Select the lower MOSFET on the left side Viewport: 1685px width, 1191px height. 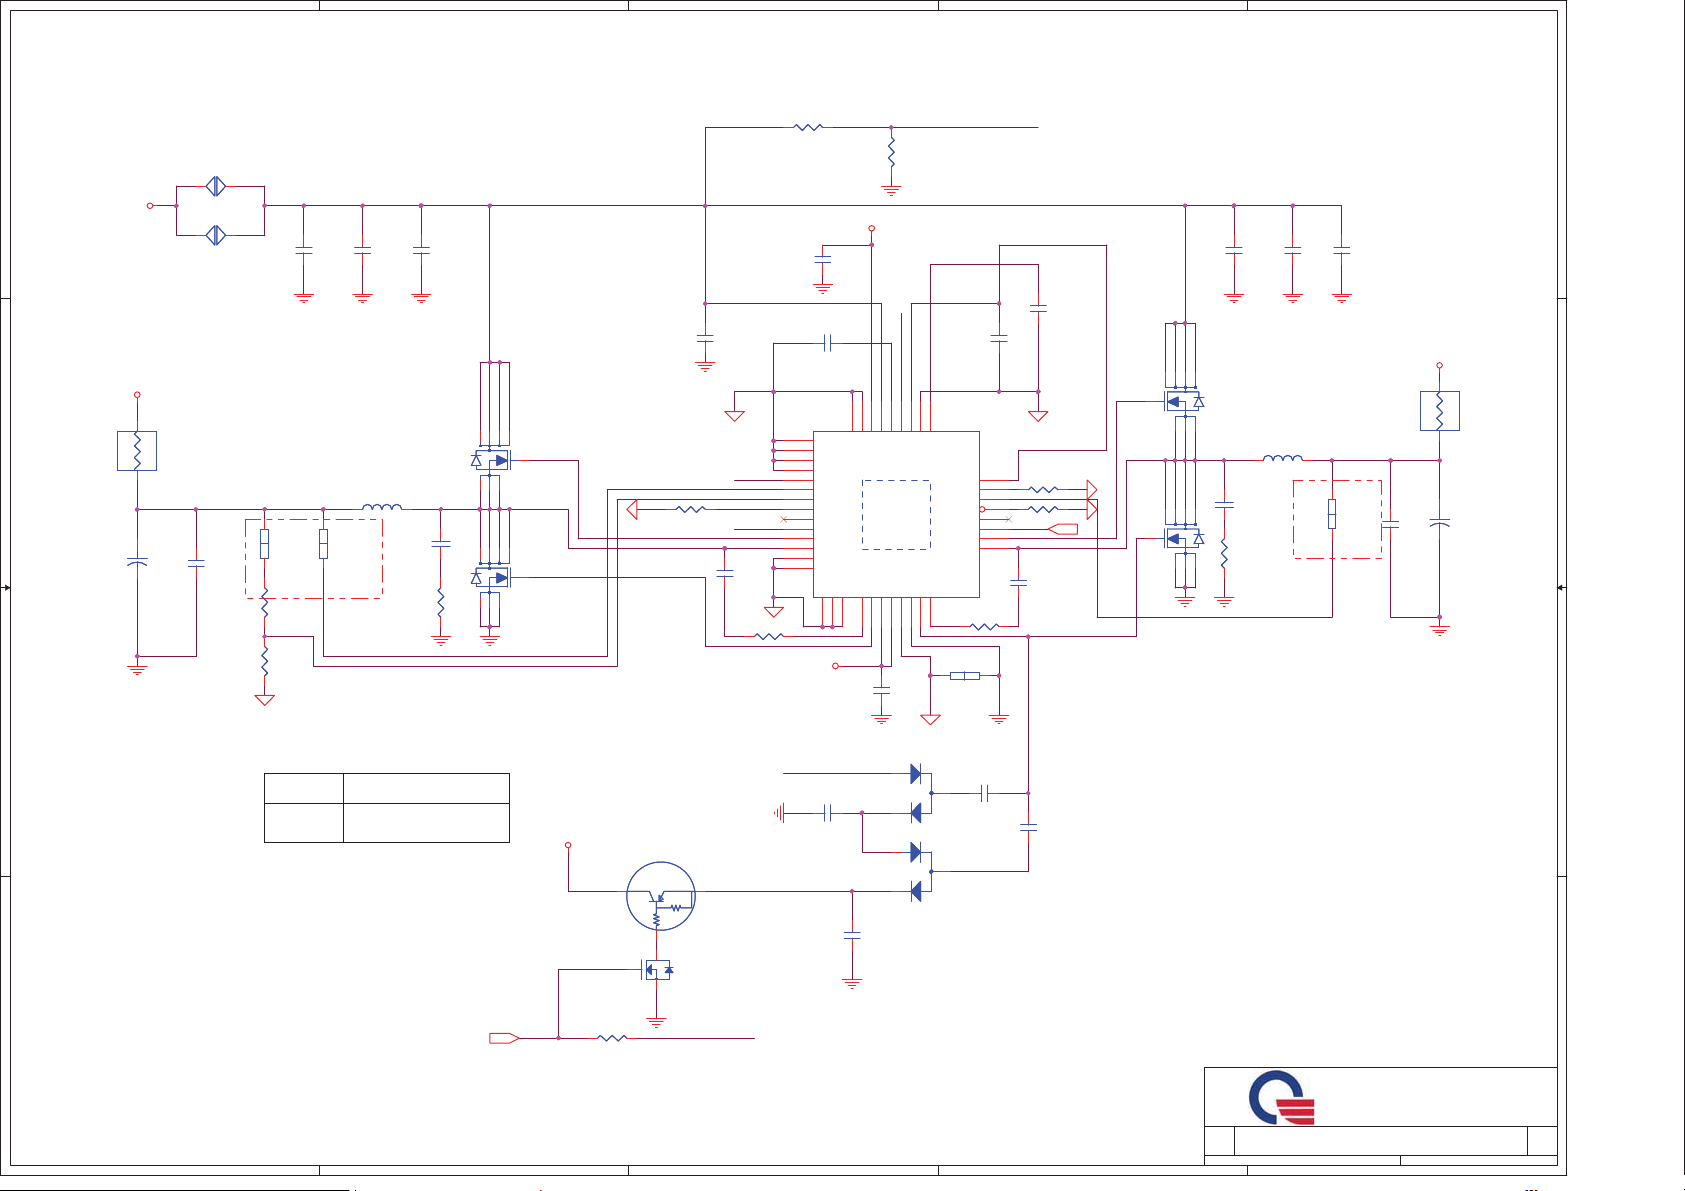tap(490, 578)
